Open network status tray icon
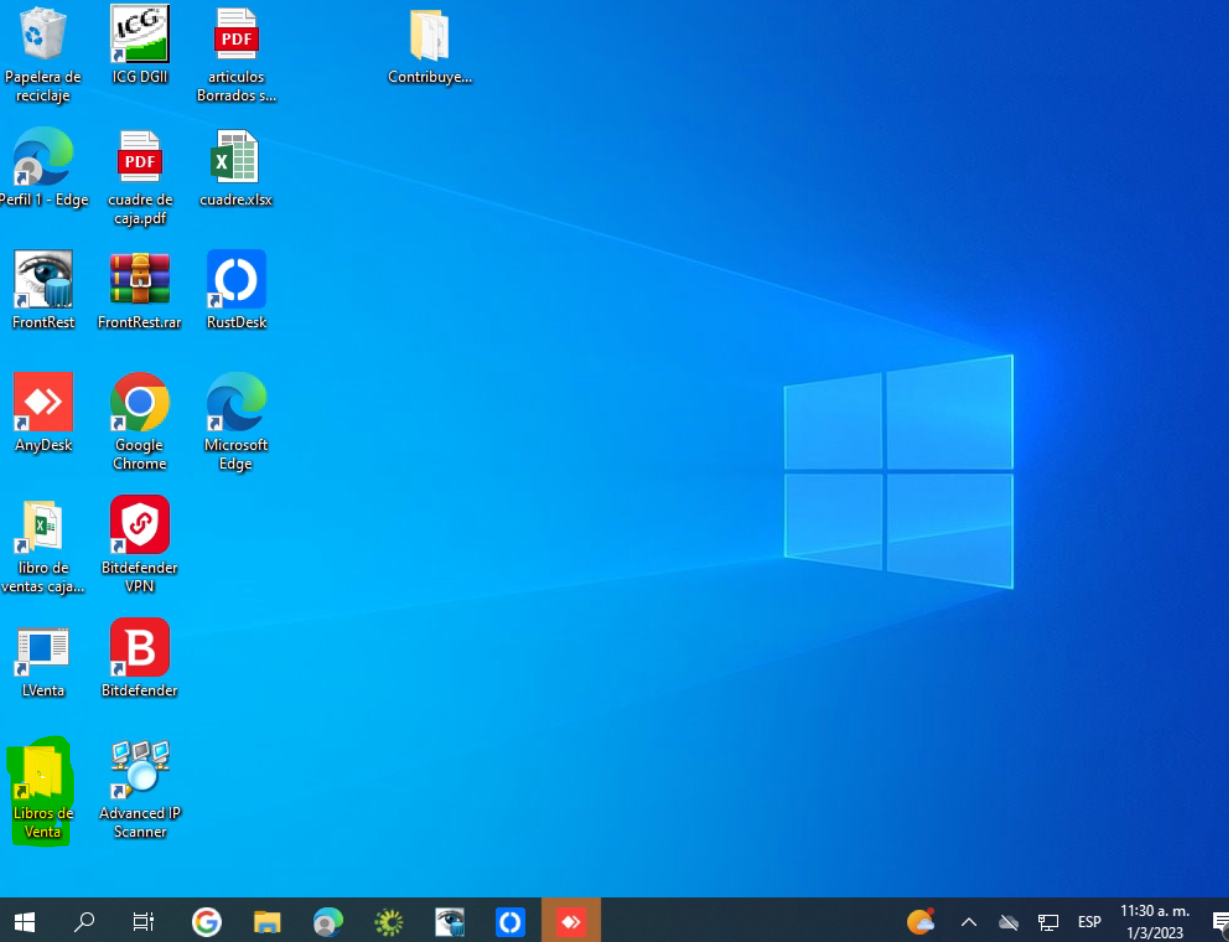Viewport: 1229px width, 942px height. coord(1048,921)
